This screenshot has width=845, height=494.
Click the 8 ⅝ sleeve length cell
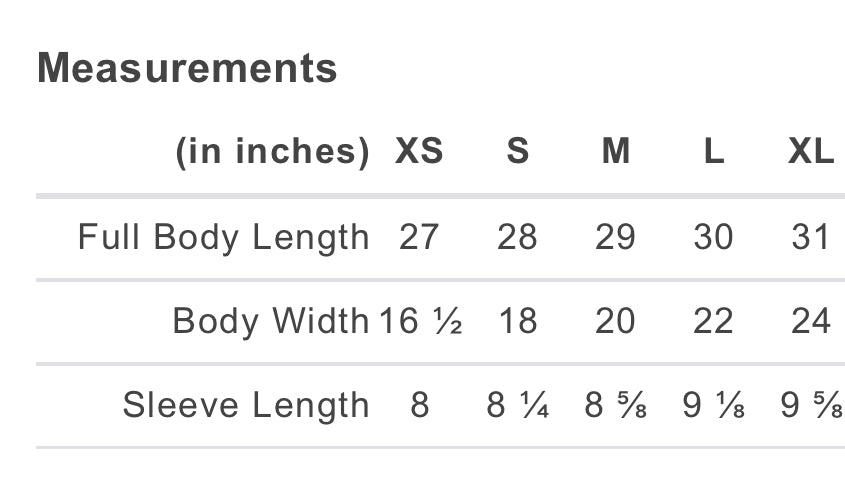pos(615,405)
